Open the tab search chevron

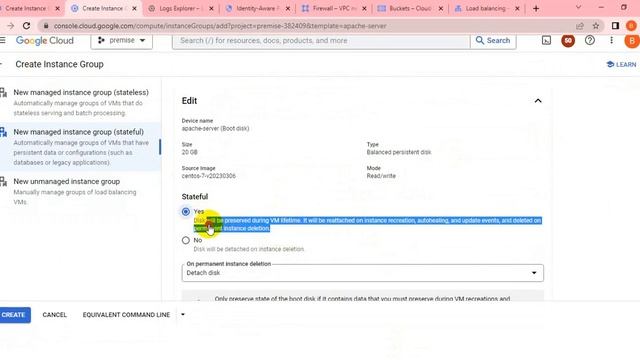pos(578,7)
